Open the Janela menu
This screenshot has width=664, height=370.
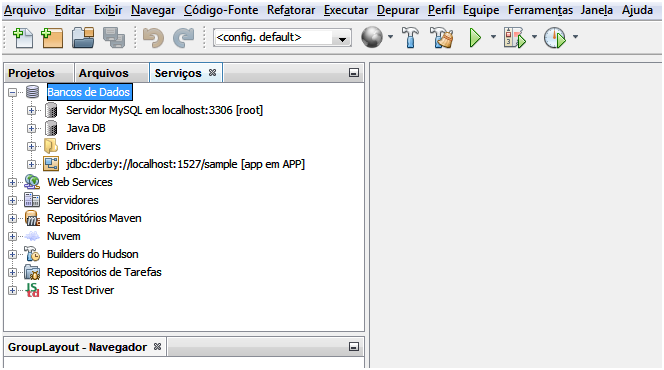[x=597, y=10]
